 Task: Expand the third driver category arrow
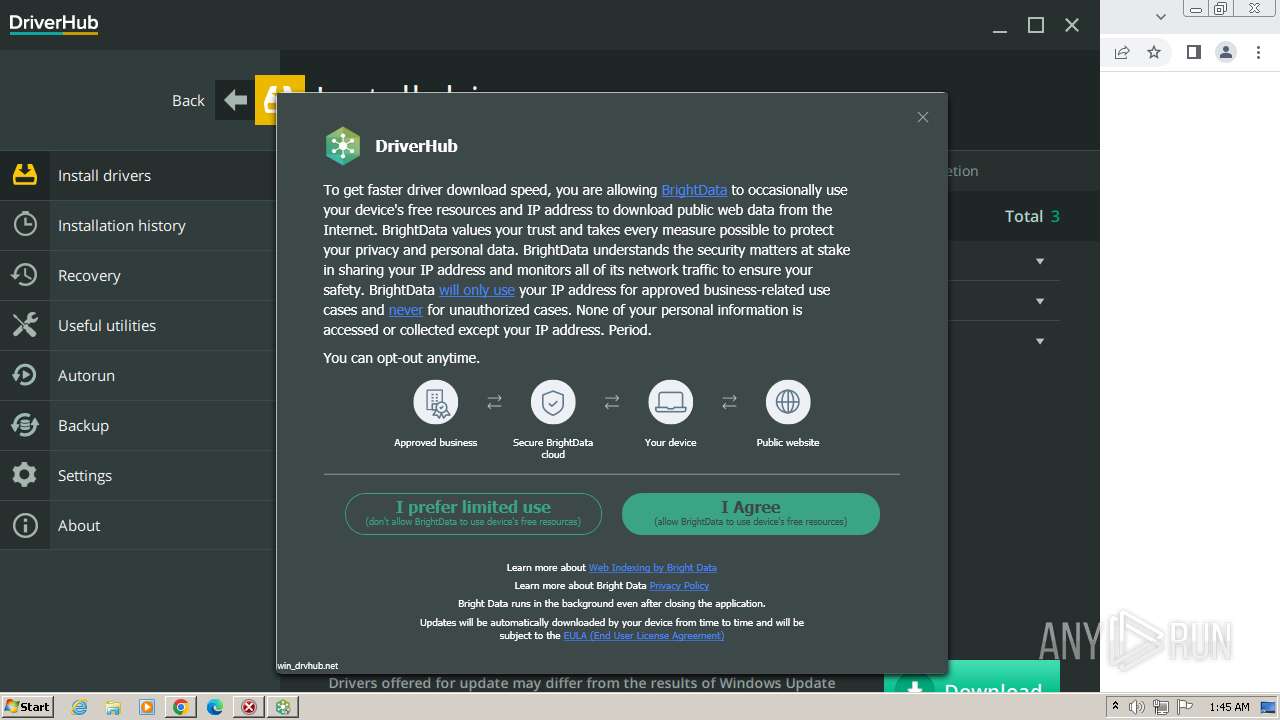coord(1040,341)
